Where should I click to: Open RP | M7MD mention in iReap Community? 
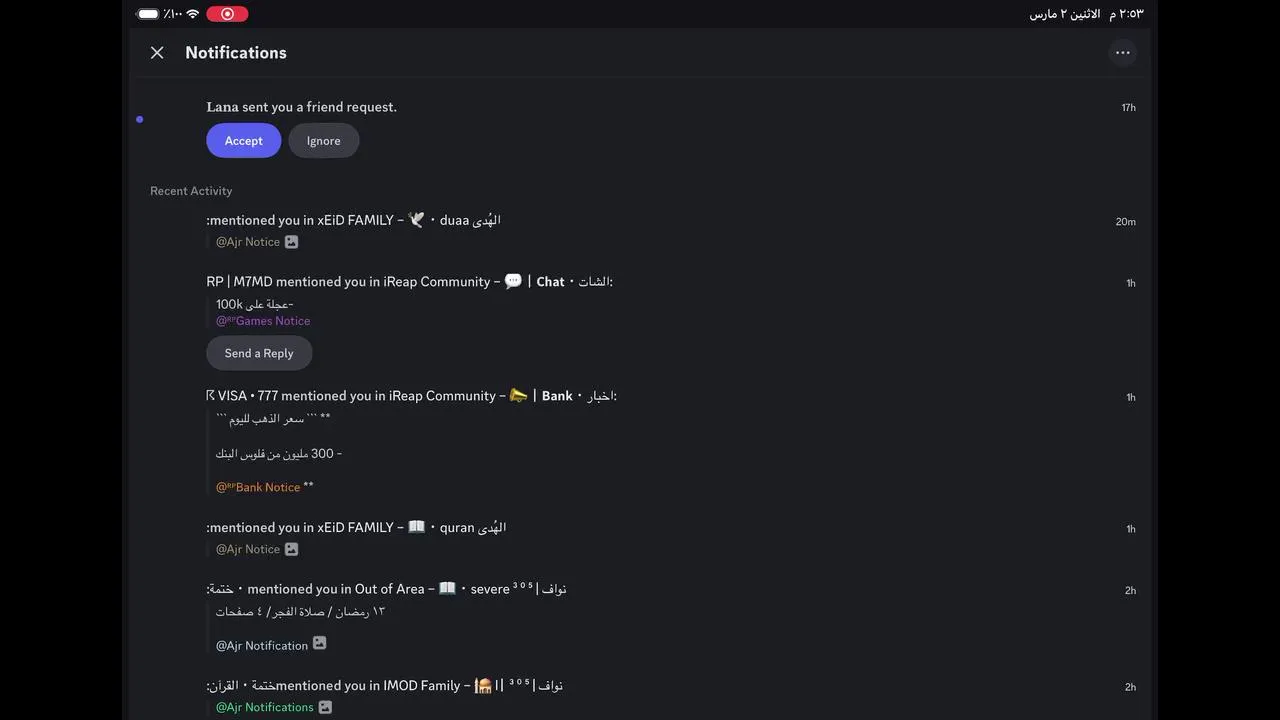pyautogui.click(x=409, y=282)
